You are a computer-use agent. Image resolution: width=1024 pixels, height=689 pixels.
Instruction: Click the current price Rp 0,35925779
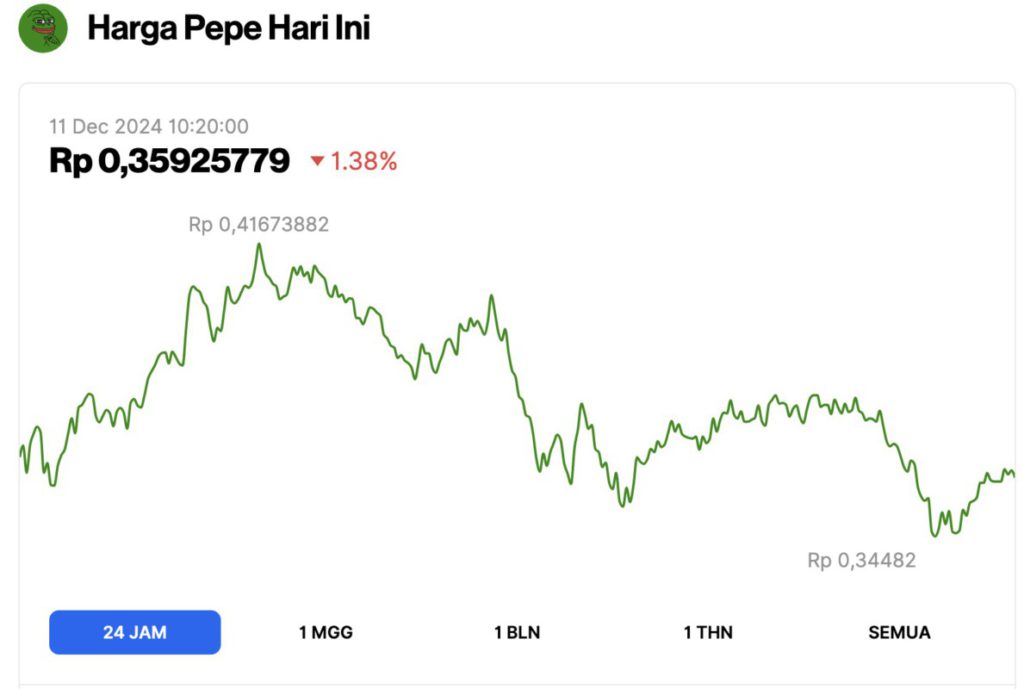pyautogui.click(x=169, y=160)
